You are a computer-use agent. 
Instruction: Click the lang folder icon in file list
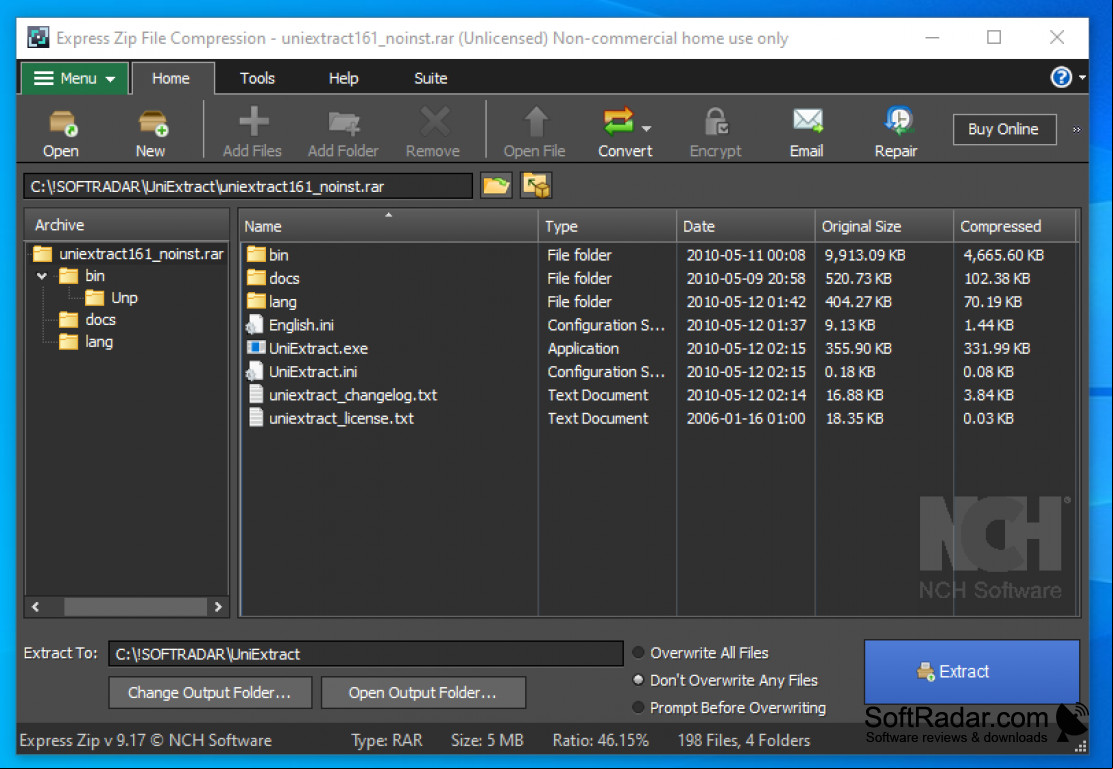[x=256, y=301]
